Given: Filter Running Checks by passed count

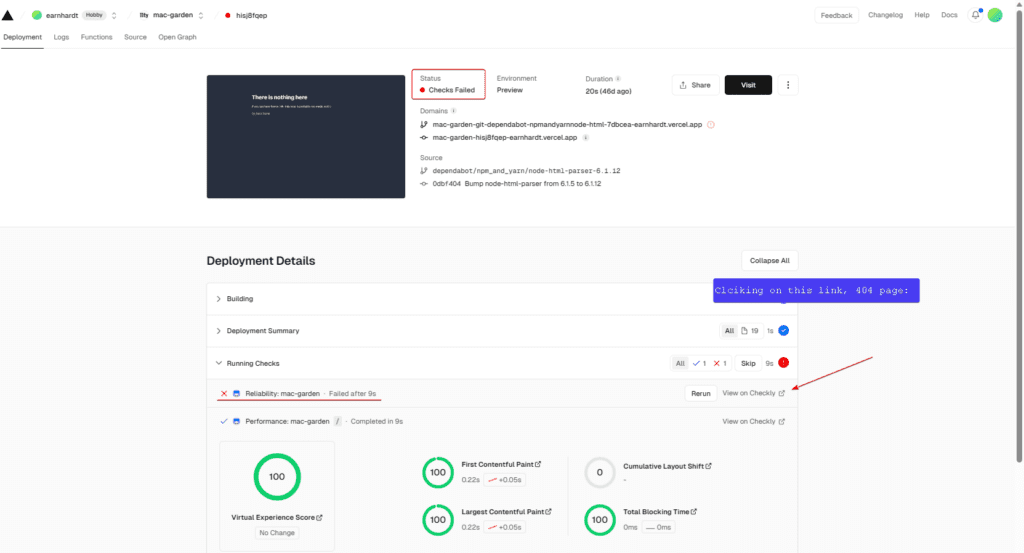Looking at the screenshot, I should pyautogui.click(x=699, y=364).
